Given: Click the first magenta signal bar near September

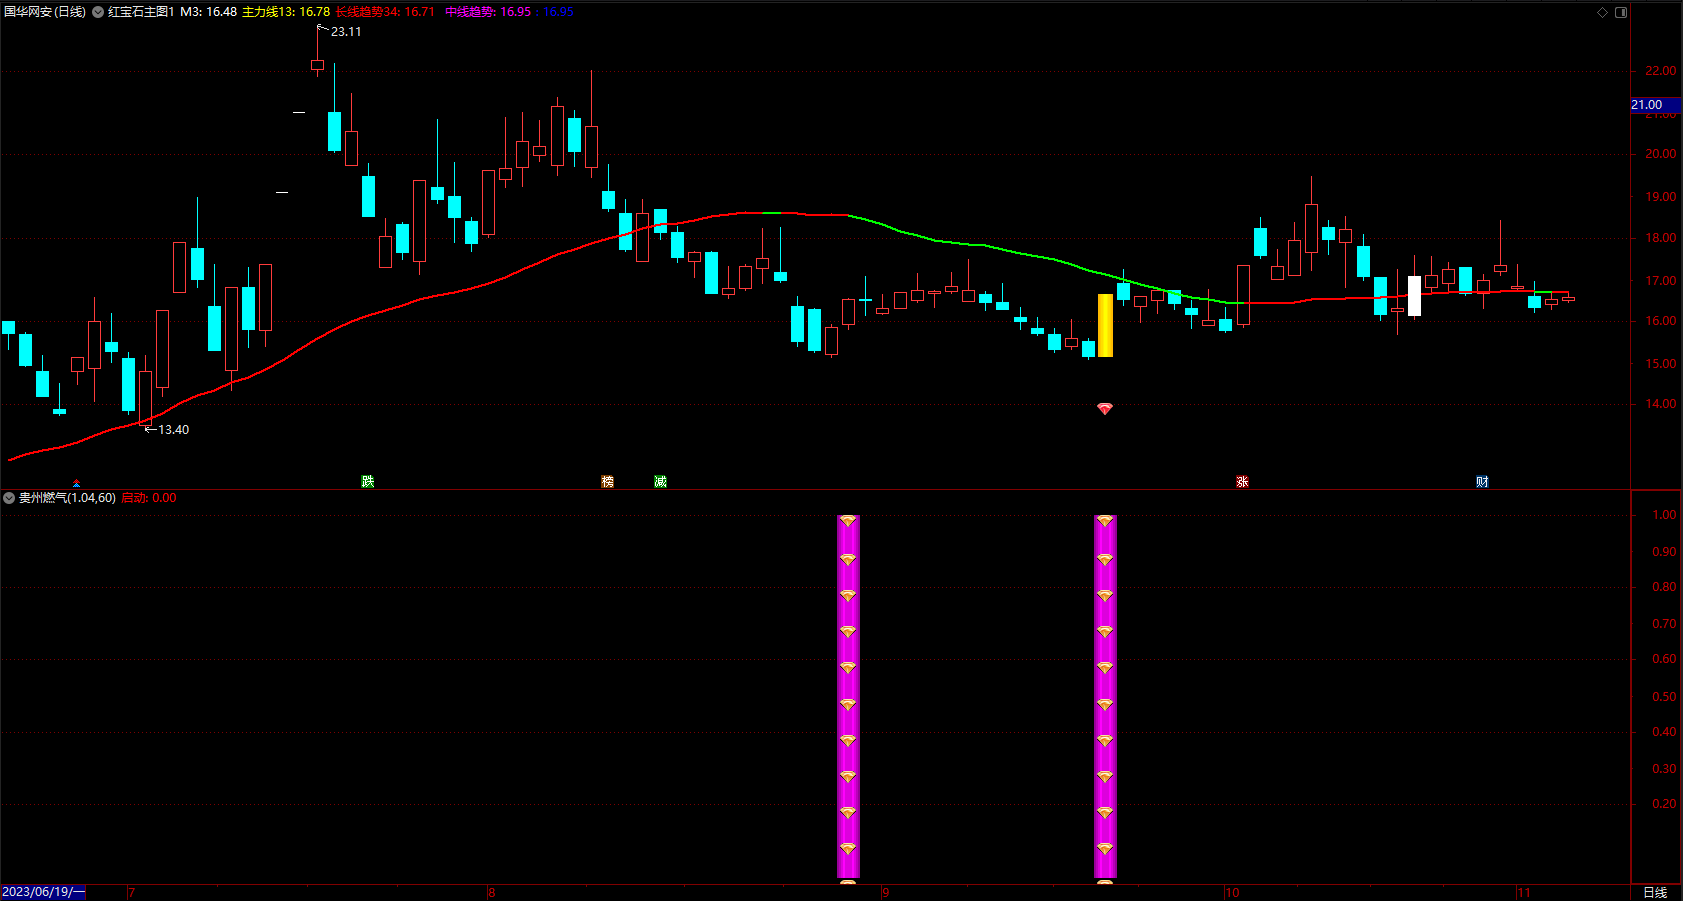Looking at the screenshot, I should point(848,697).
